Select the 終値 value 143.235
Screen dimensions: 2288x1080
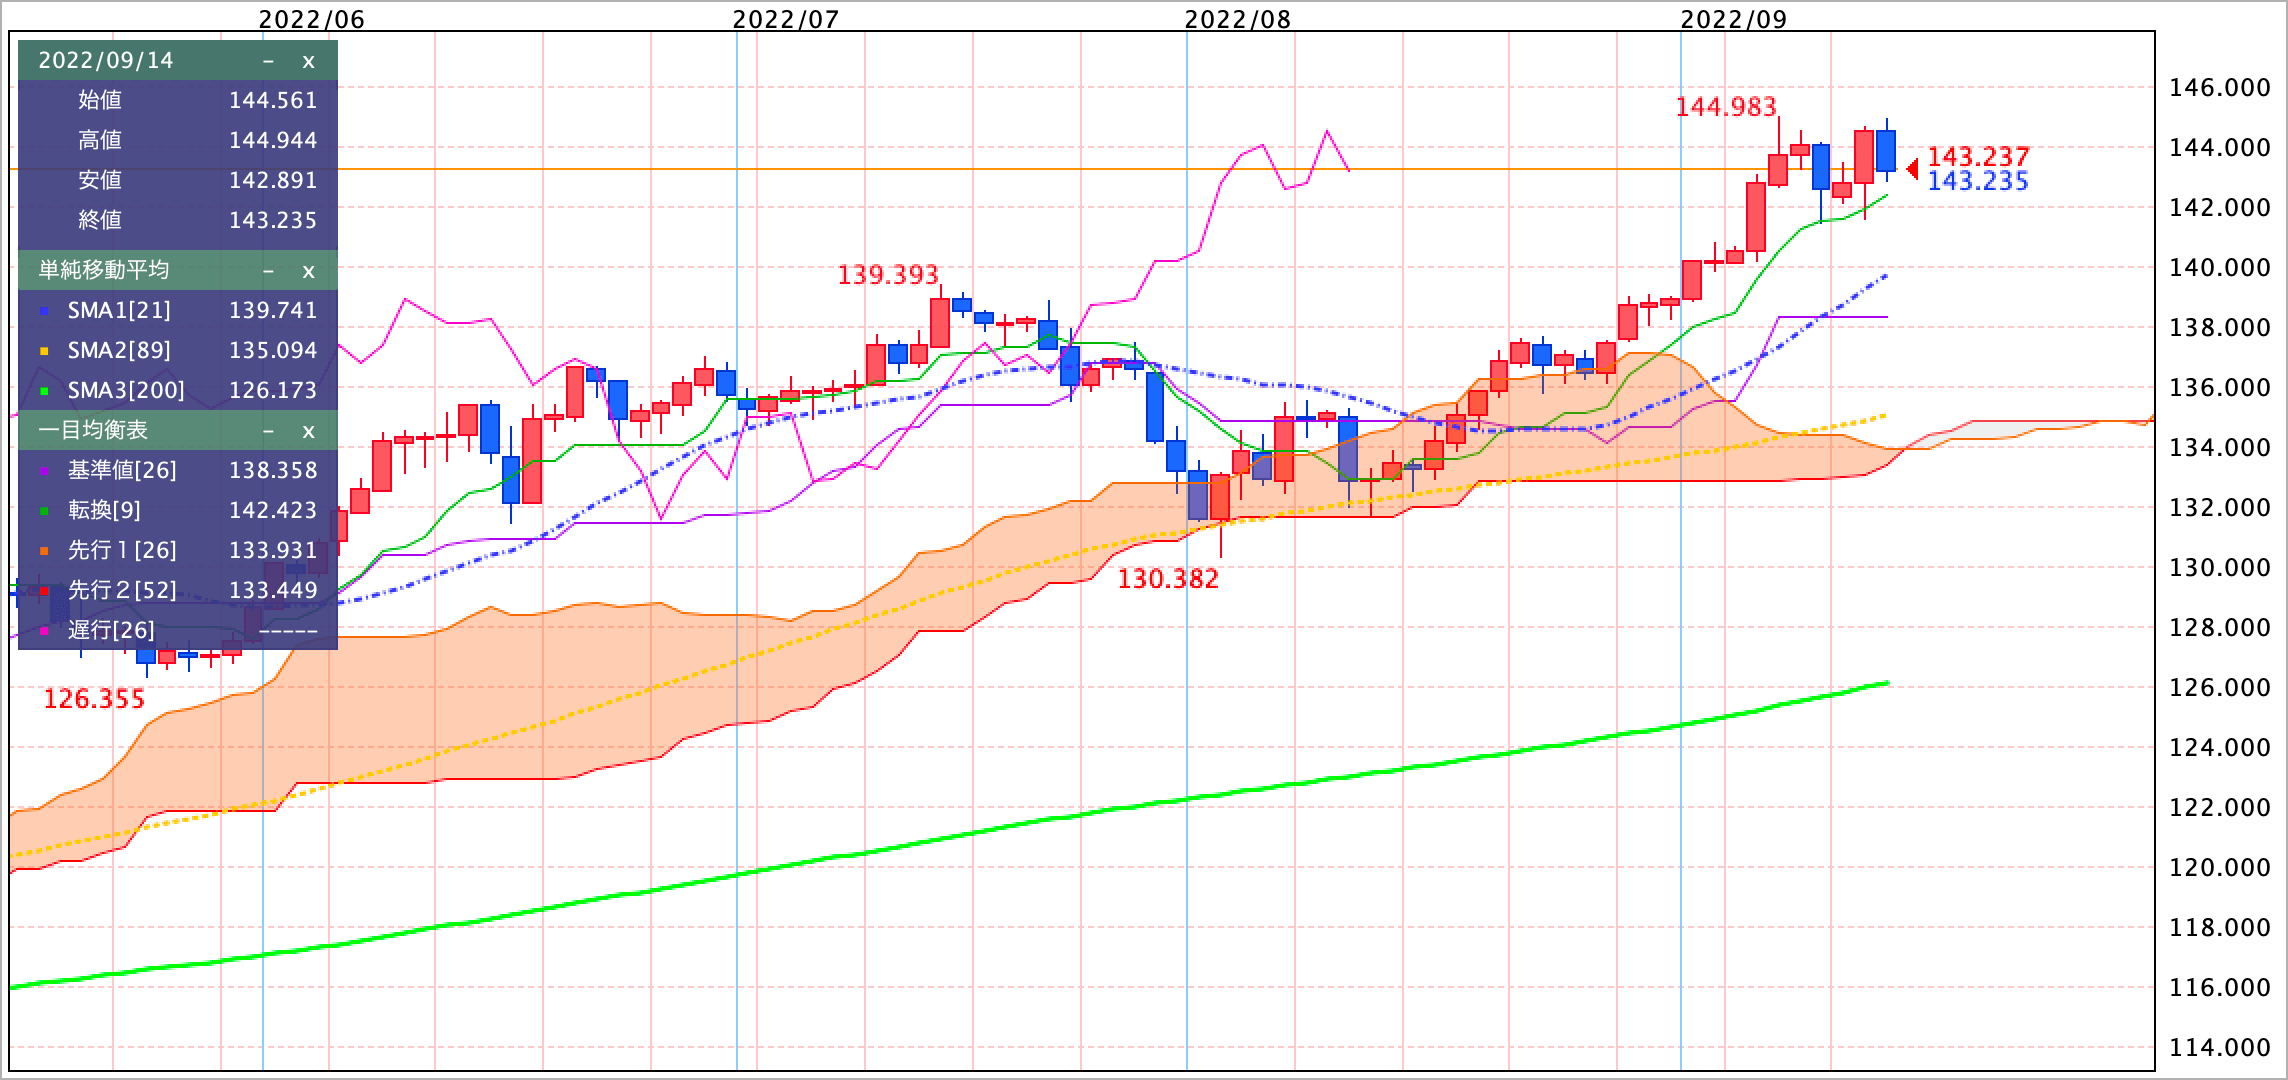click(x=273, y=220)
